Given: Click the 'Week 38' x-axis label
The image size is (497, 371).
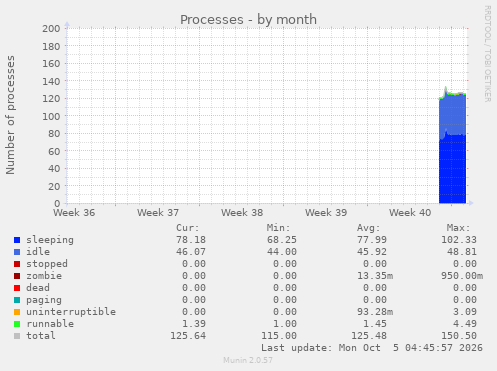Looking at the screenshot, I should point(242,213).
